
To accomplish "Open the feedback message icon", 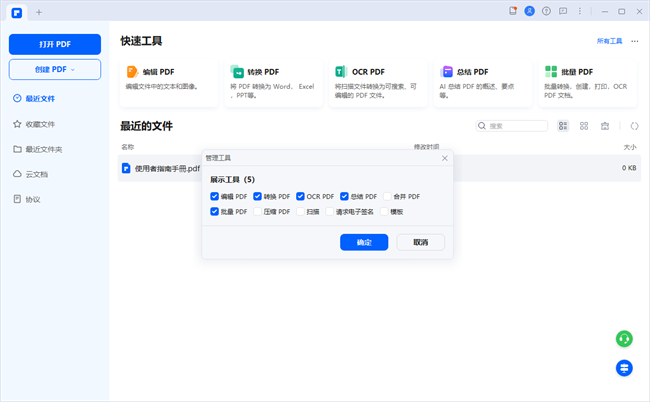I will [563, 11].
